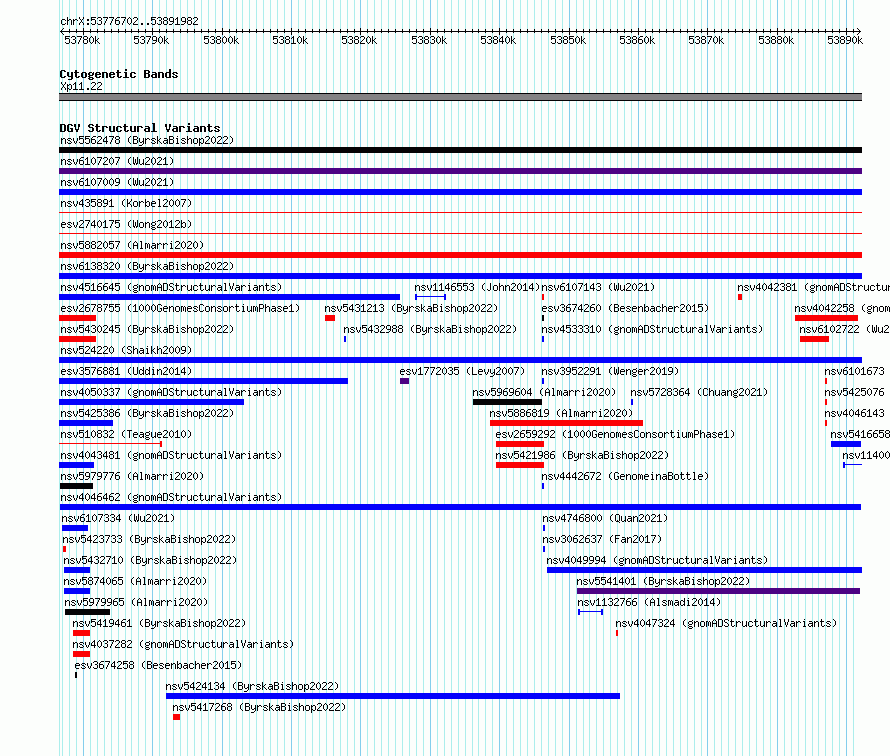Select nsv4049994 (gnomADStructuralVariants) label
The image size is (890, 756).
point(657,560)
